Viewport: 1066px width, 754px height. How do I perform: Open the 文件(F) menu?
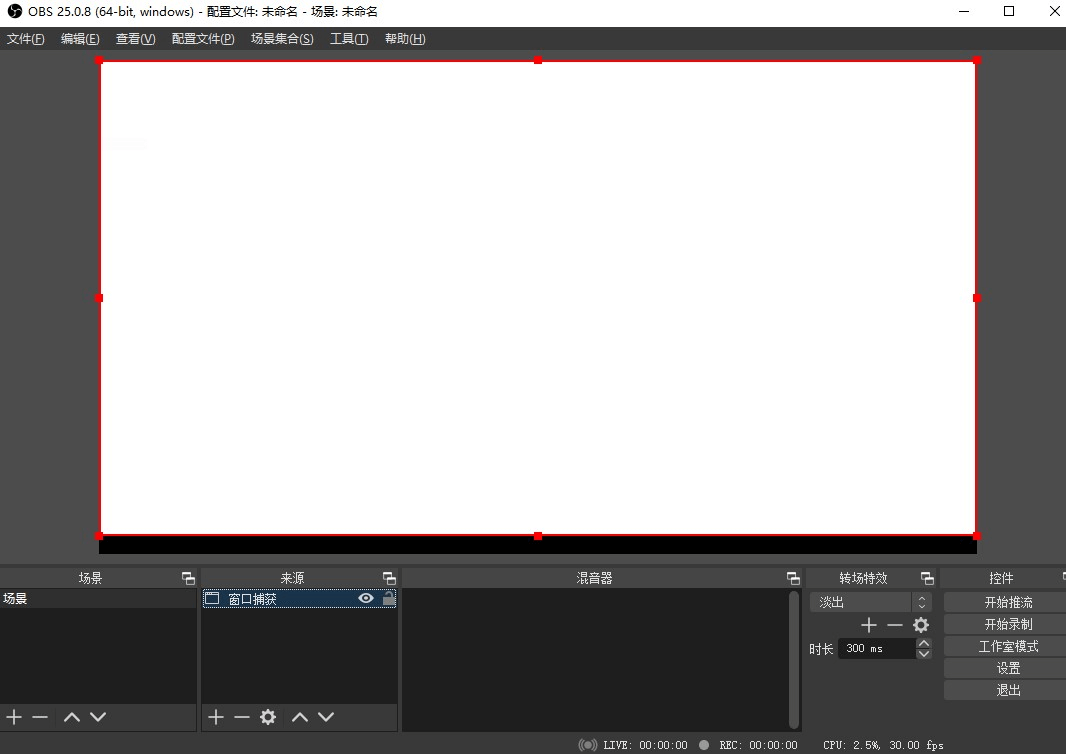tap(26, 39)
